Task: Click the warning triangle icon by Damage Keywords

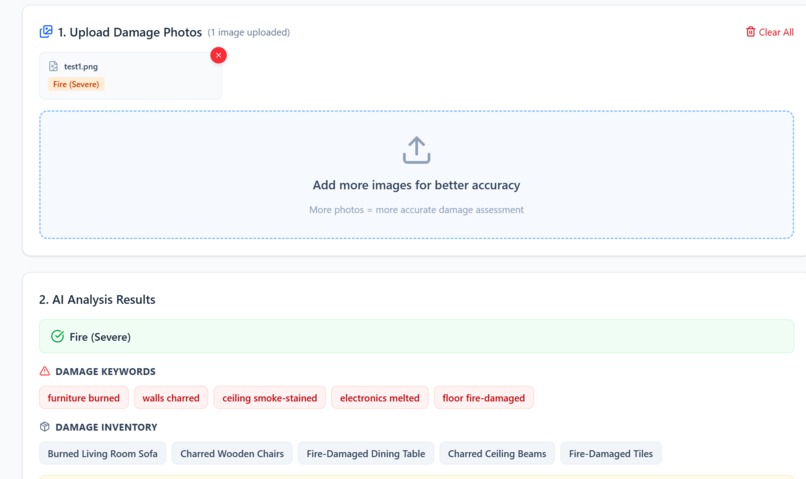Action: (45, 371)
